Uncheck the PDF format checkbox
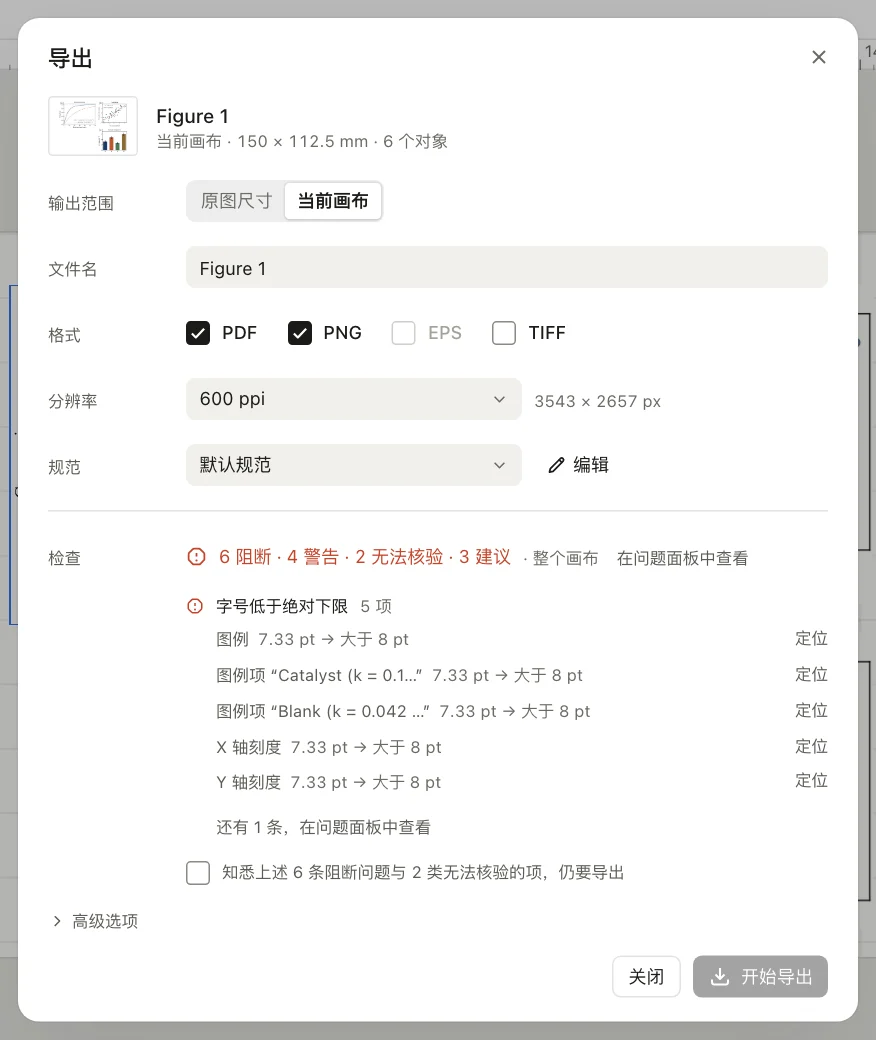The width and height of the screenshot is (876, 1040). click(x=198, y=333)
